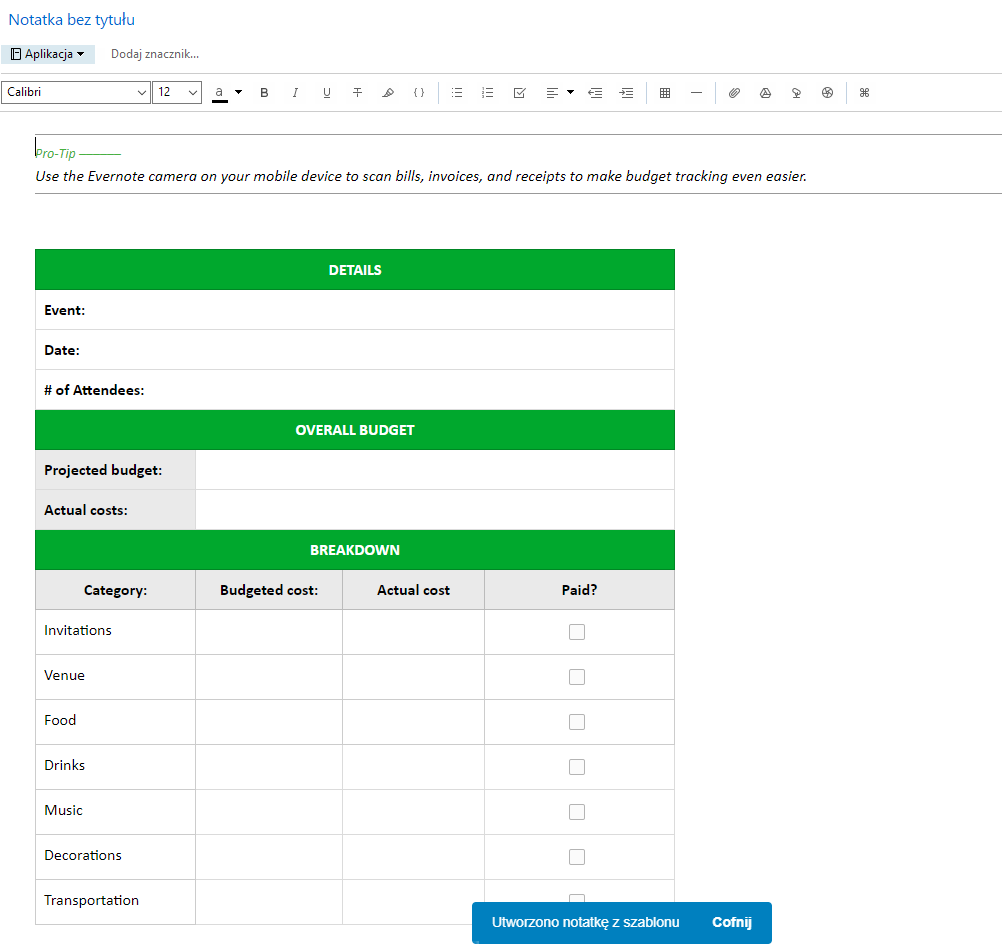The height and width of the screenshot is (949, 1002).
Task: Click the Budgeted cost column header
Action: coord(269,590)
